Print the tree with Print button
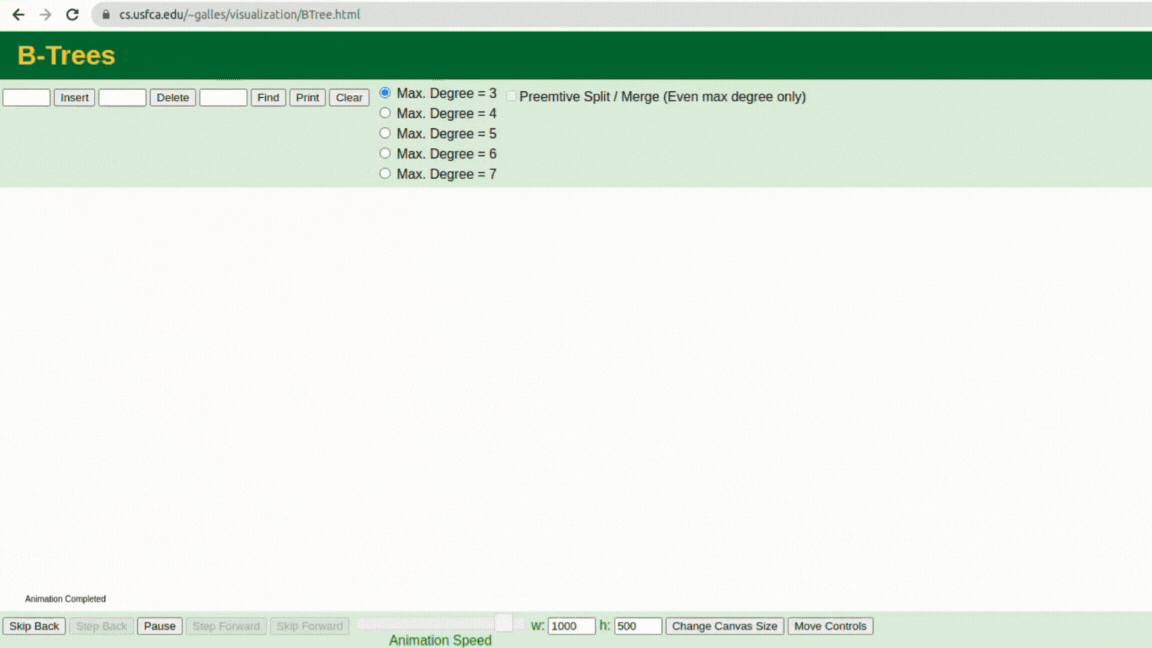The height and width of the screenshot is (648, 1152). coord(307,98)
